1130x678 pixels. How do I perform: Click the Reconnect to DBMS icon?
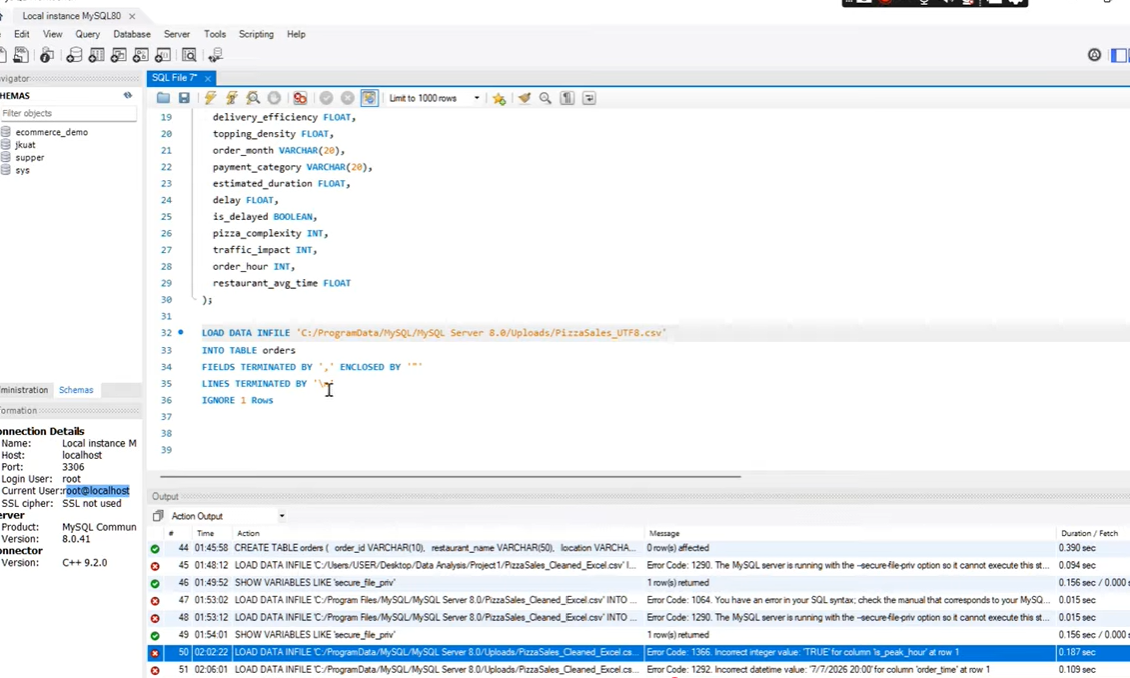pos(215,55)
